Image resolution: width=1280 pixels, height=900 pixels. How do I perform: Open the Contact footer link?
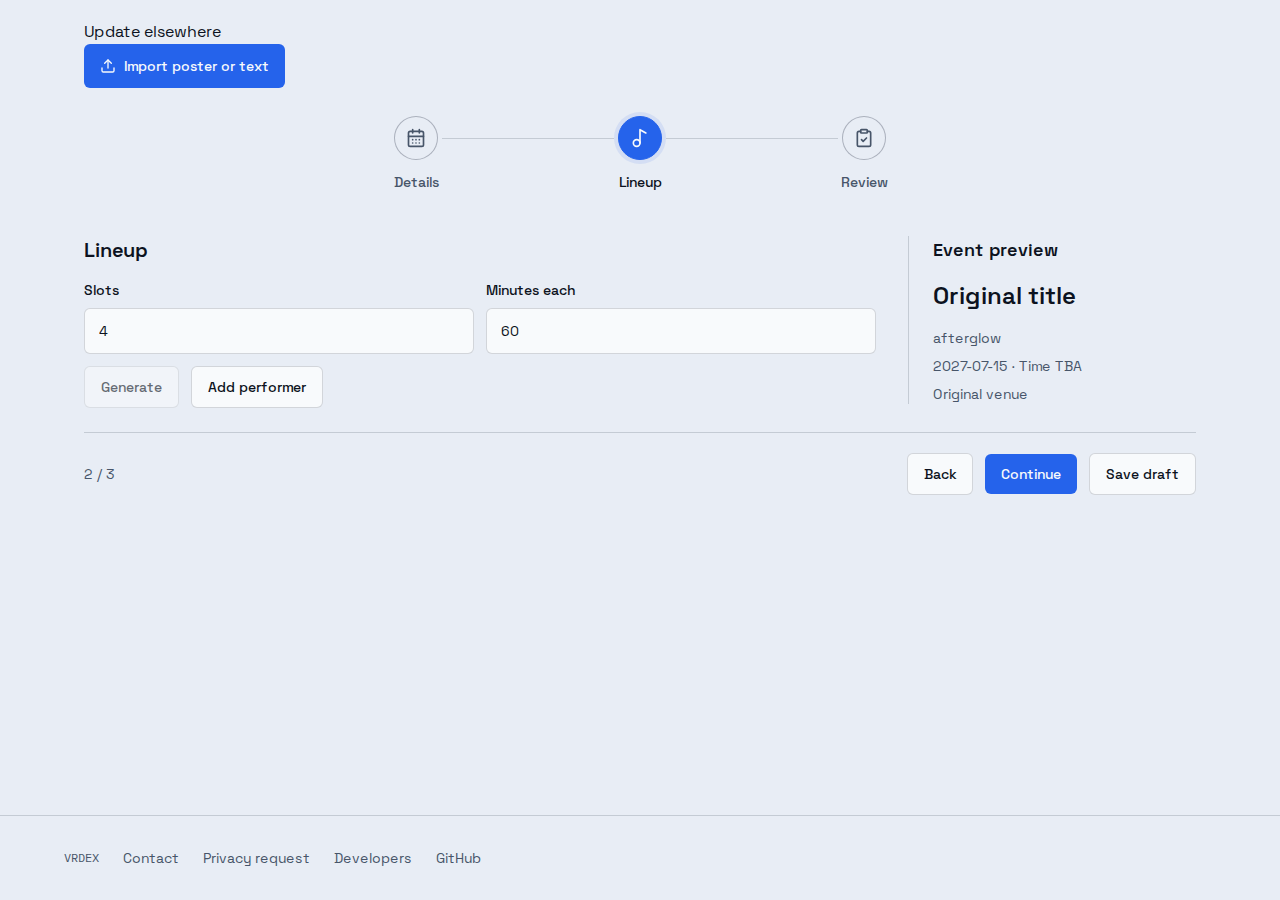pos(151,858)
